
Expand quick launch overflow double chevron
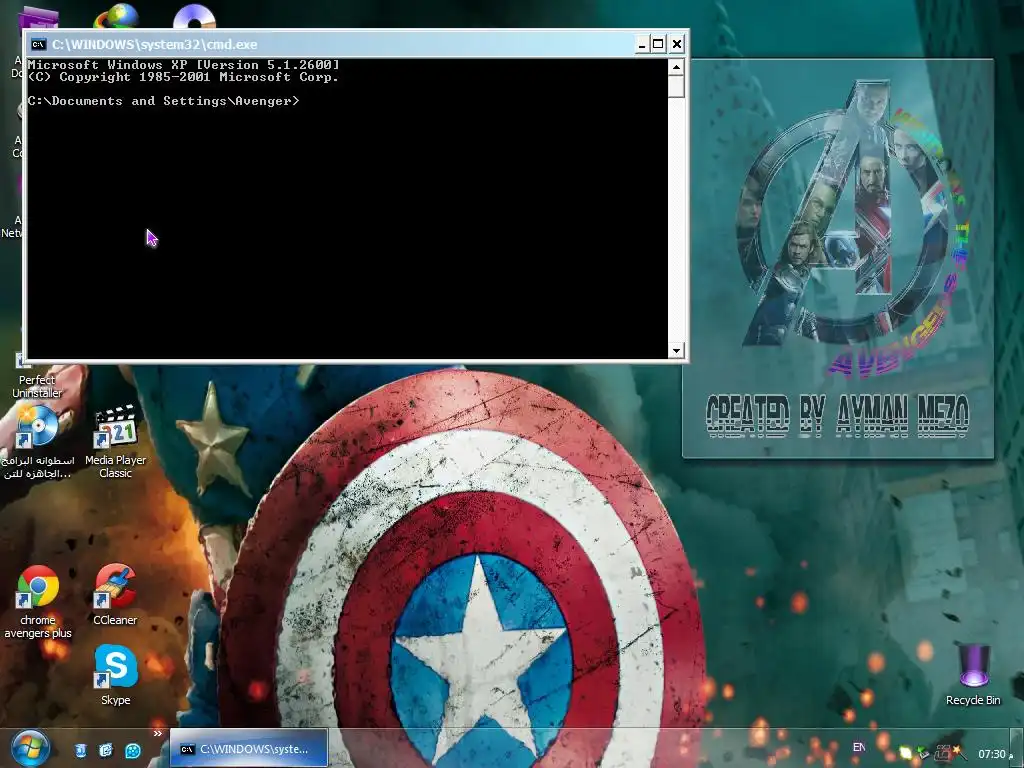pyautogui.click(x=157, y=733)
